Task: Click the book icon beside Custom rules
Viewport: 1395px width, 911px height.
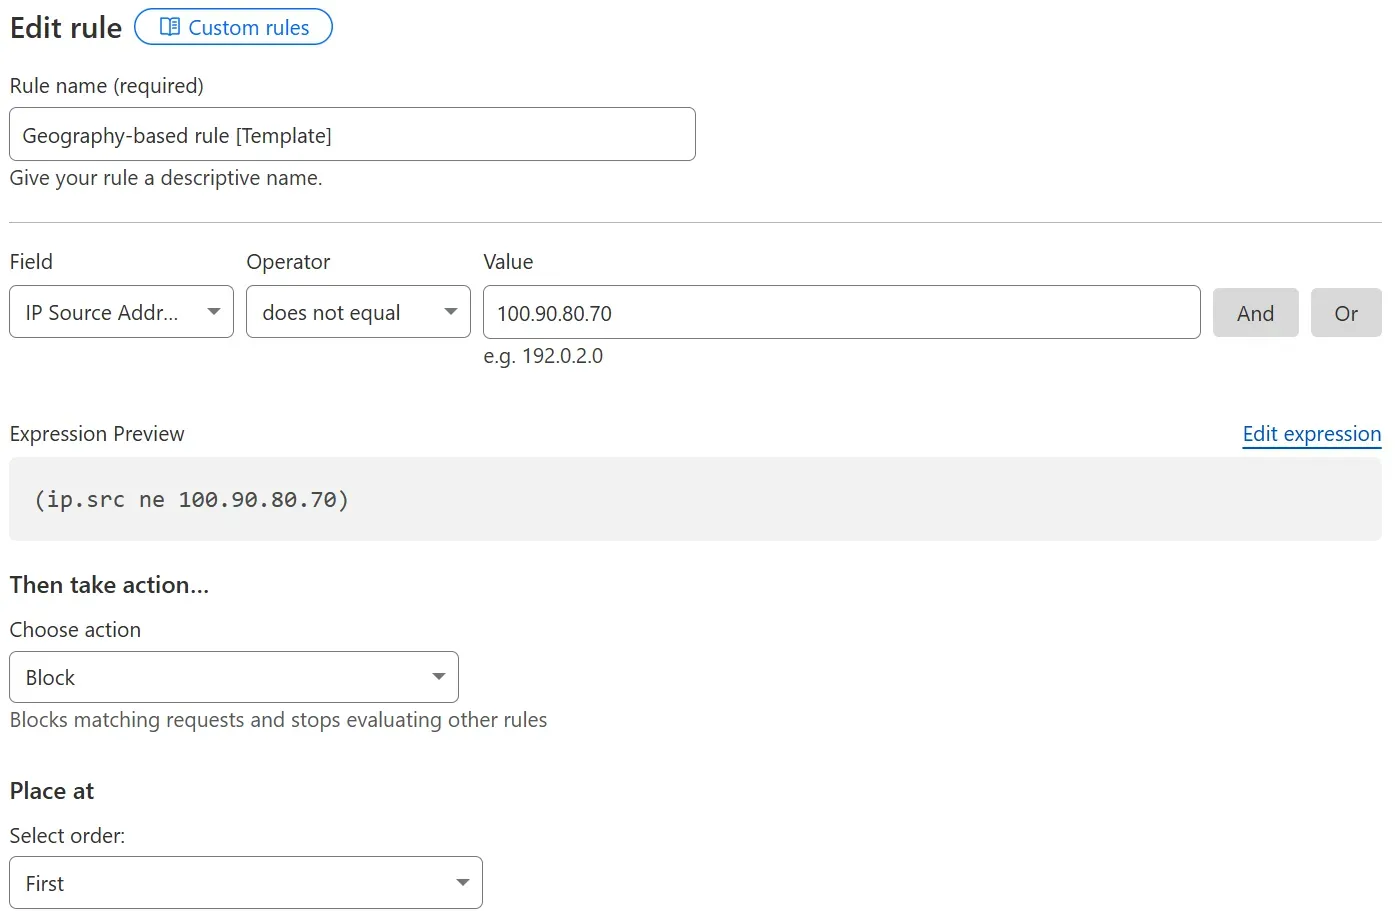Action: (x=170, y=27)
